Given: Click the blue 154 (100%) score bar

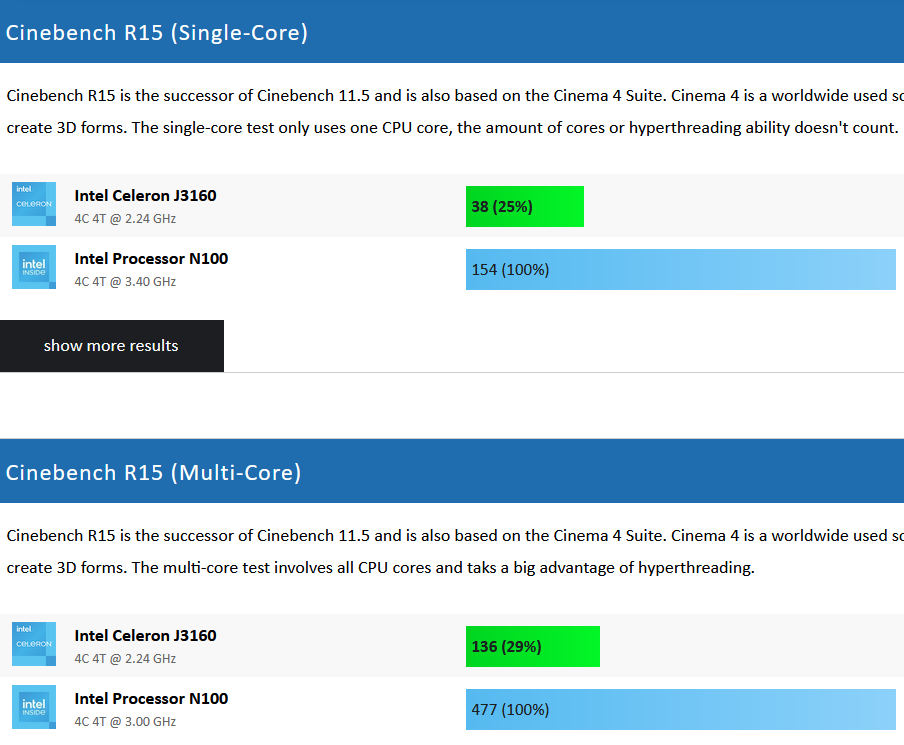Looking at the screenshot, I should click(x=681, y=269).
